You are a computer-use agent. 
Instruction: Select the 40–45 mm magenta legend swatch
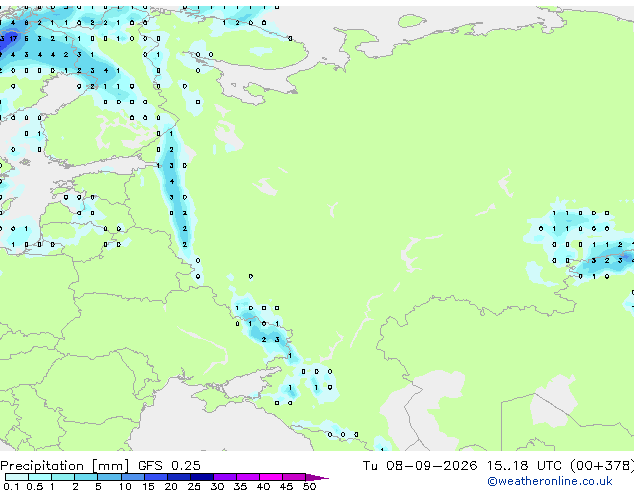[x=271, y=477]
